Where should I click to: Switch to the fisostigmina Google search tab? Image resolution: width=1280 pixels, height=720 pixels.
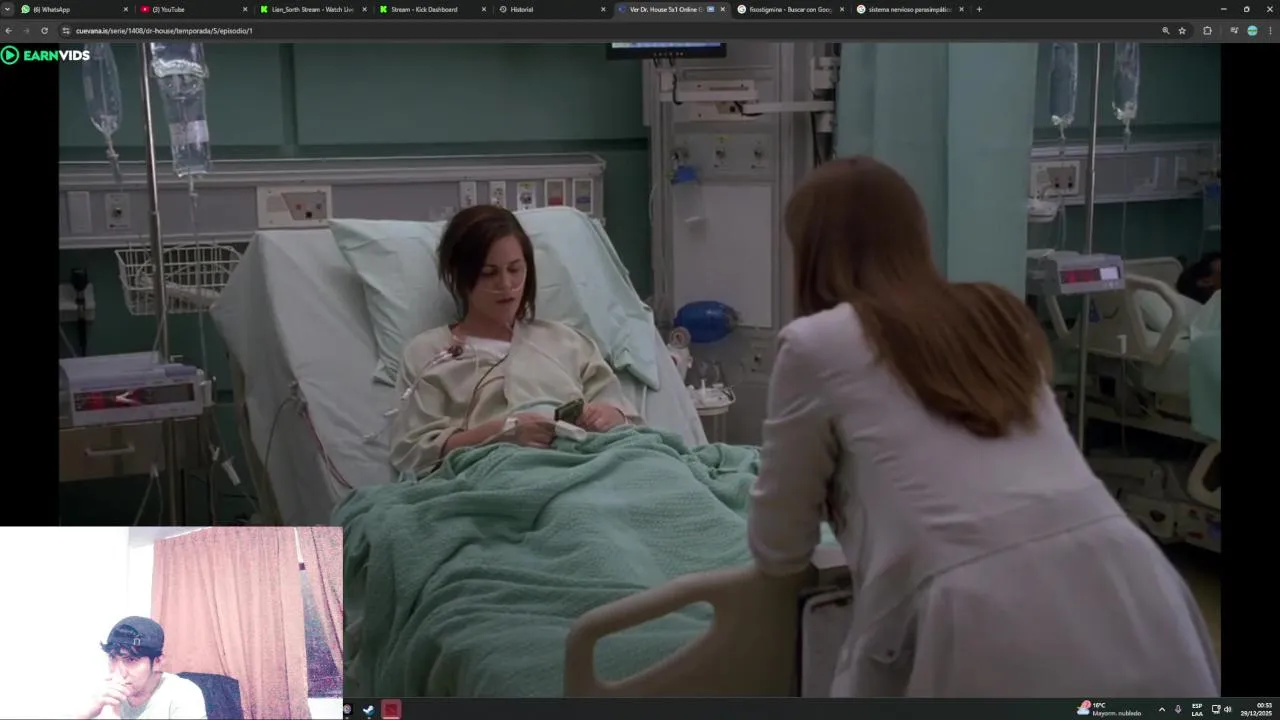click(791, 9)
